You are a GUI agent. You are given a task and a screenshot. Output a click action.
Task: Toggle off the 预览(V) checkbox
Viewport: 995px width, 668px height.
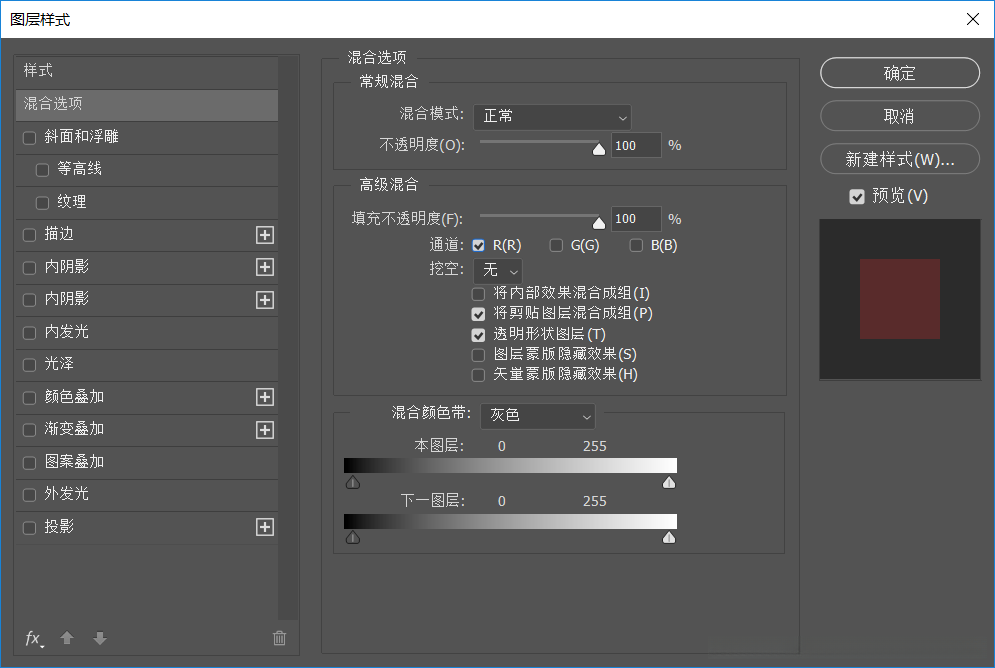coord(856,196)
